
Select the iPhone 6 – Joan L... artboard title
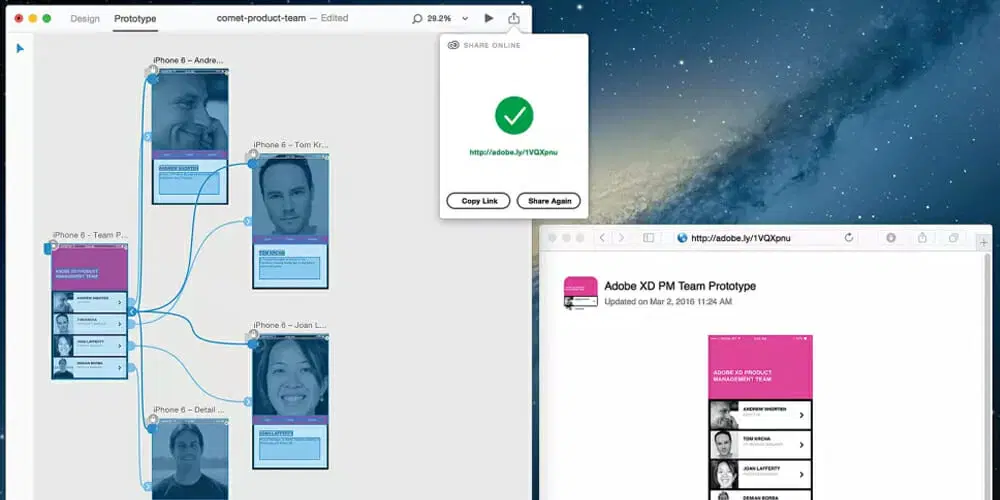click(289, 325)
